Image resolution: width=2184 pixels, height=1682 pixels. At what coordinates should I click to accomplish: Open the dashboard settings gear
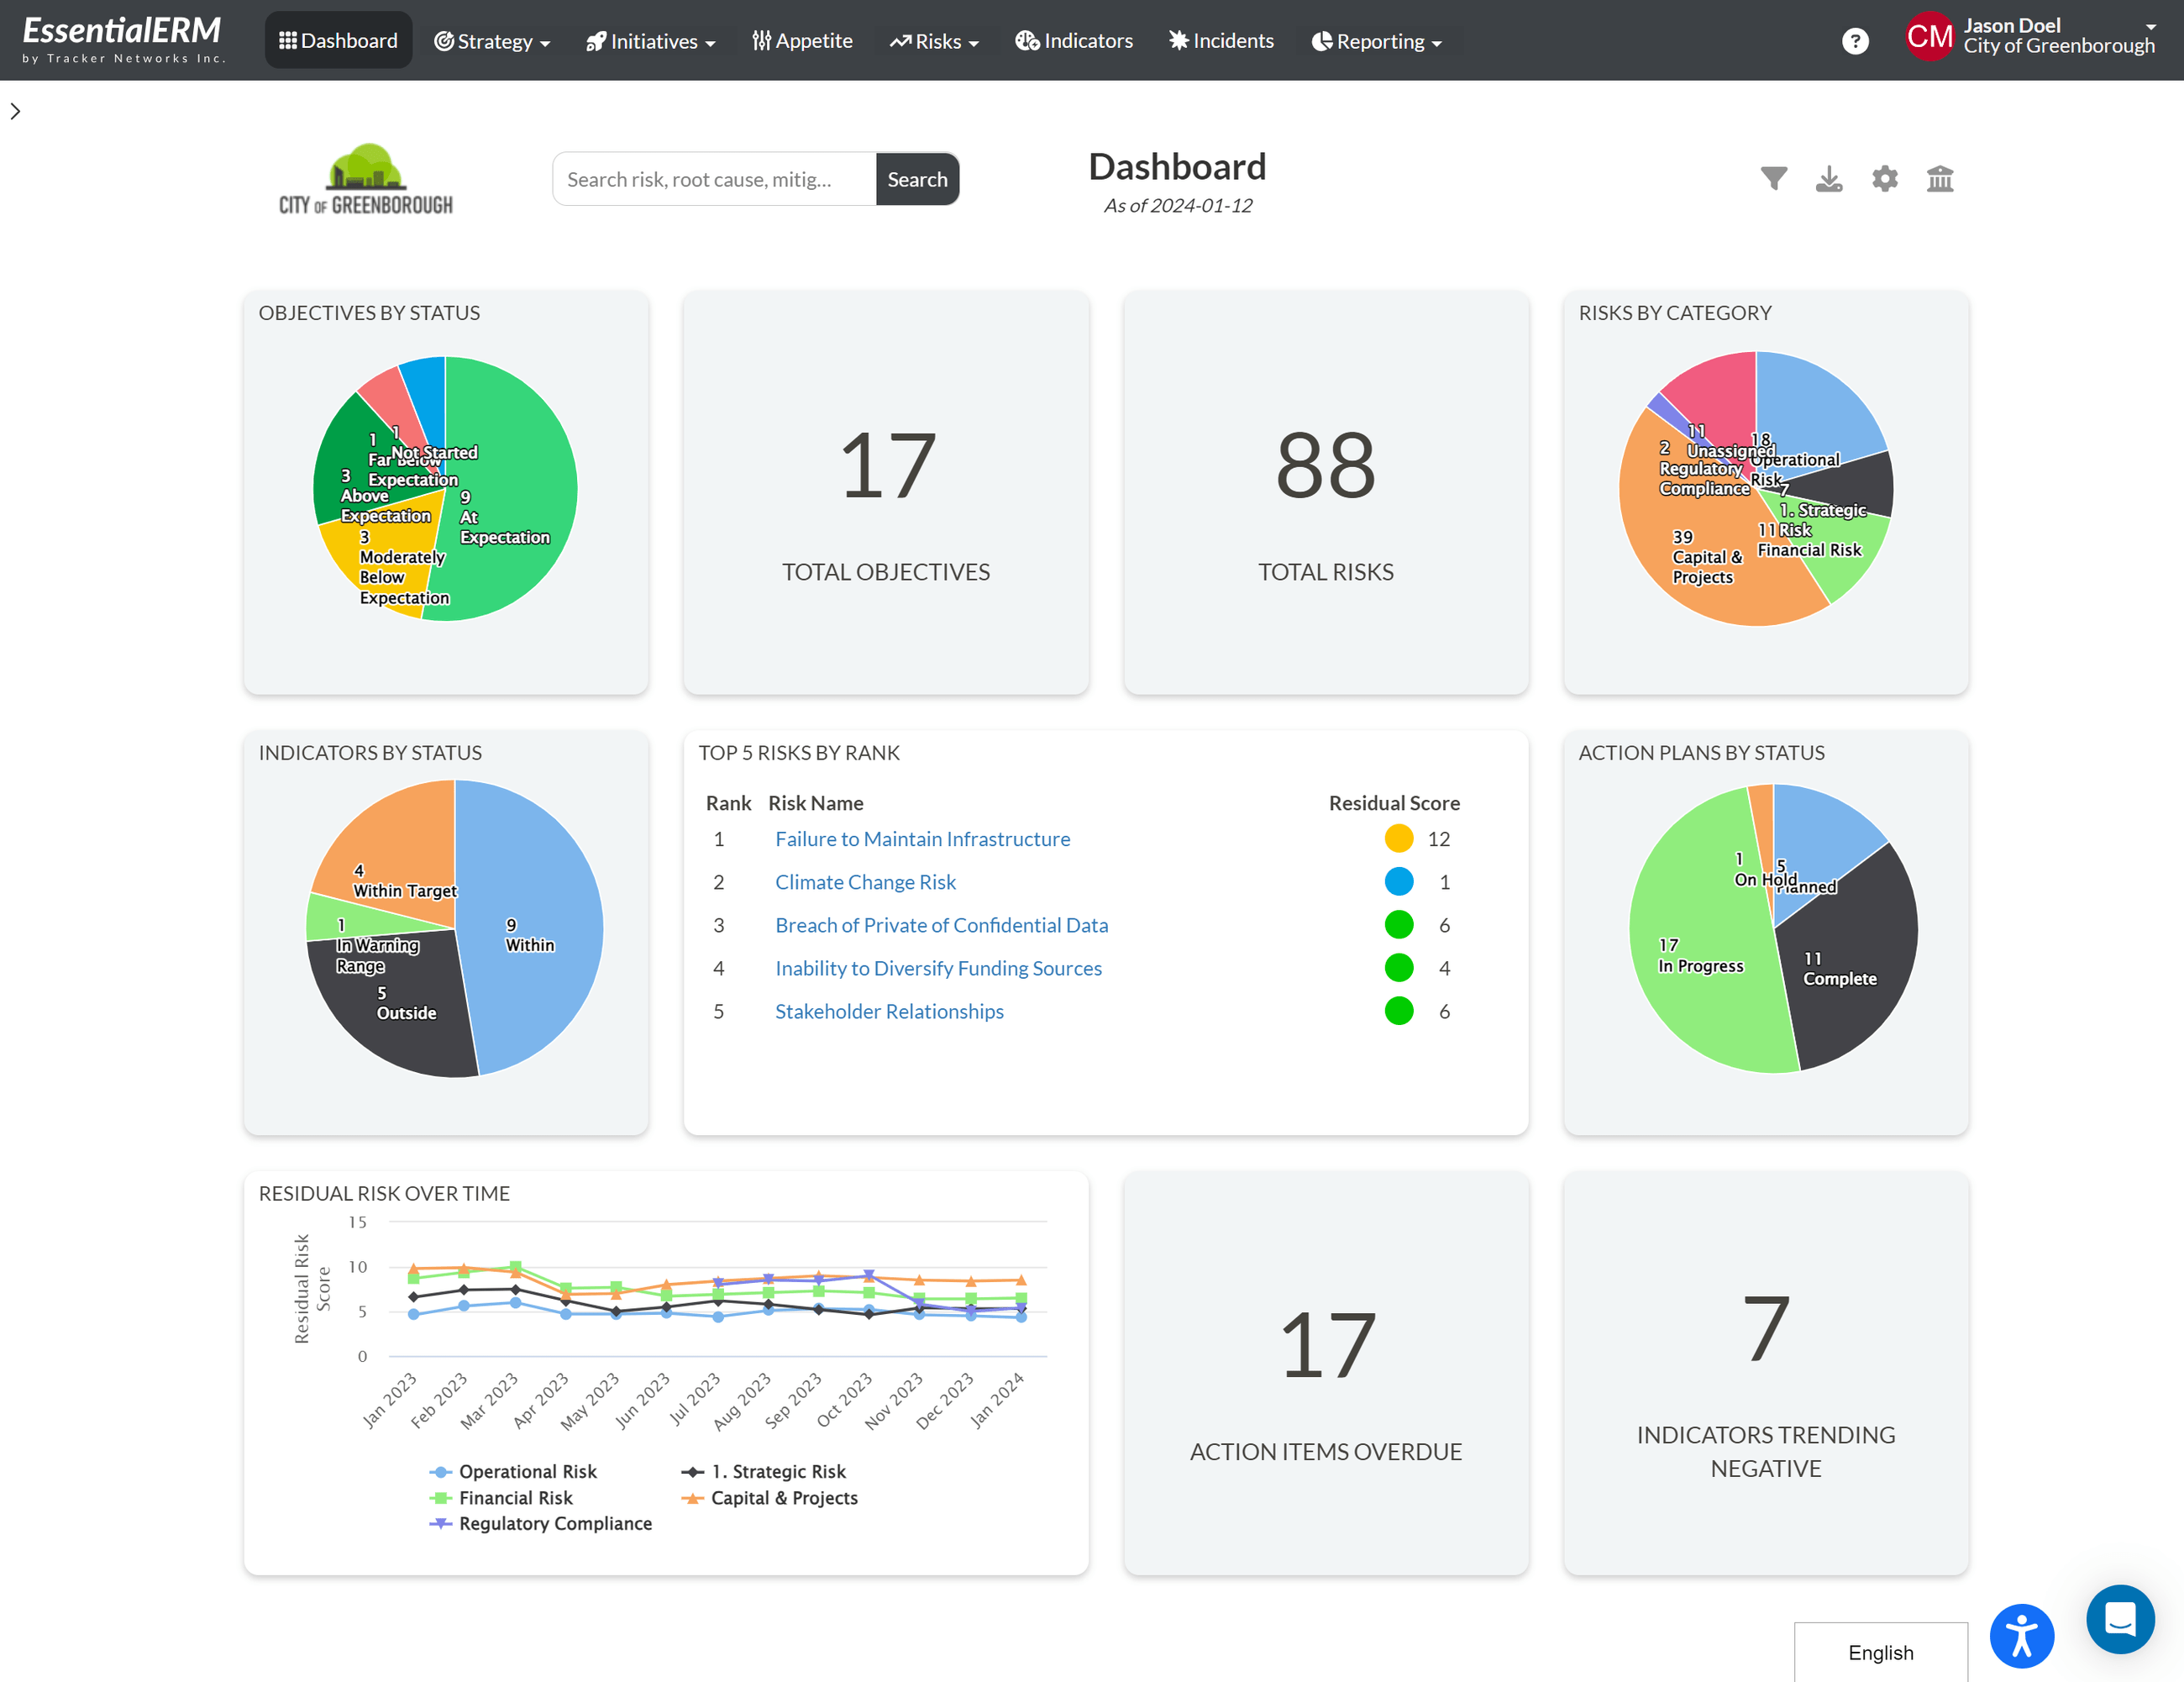(x=1885, y=178)
